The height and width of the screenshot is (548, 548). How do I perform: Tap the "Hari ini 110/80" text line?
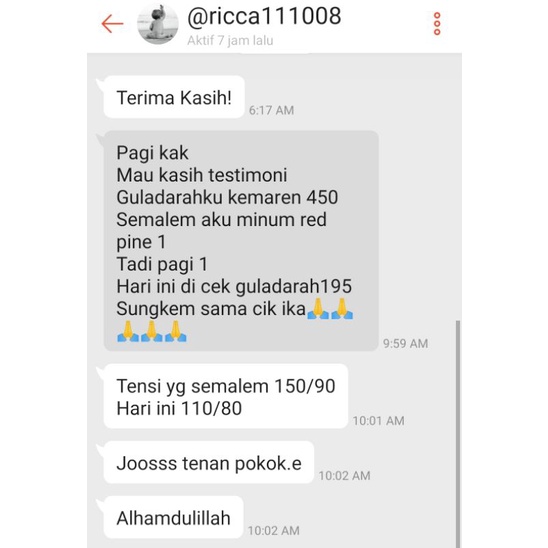pos(179,409)
